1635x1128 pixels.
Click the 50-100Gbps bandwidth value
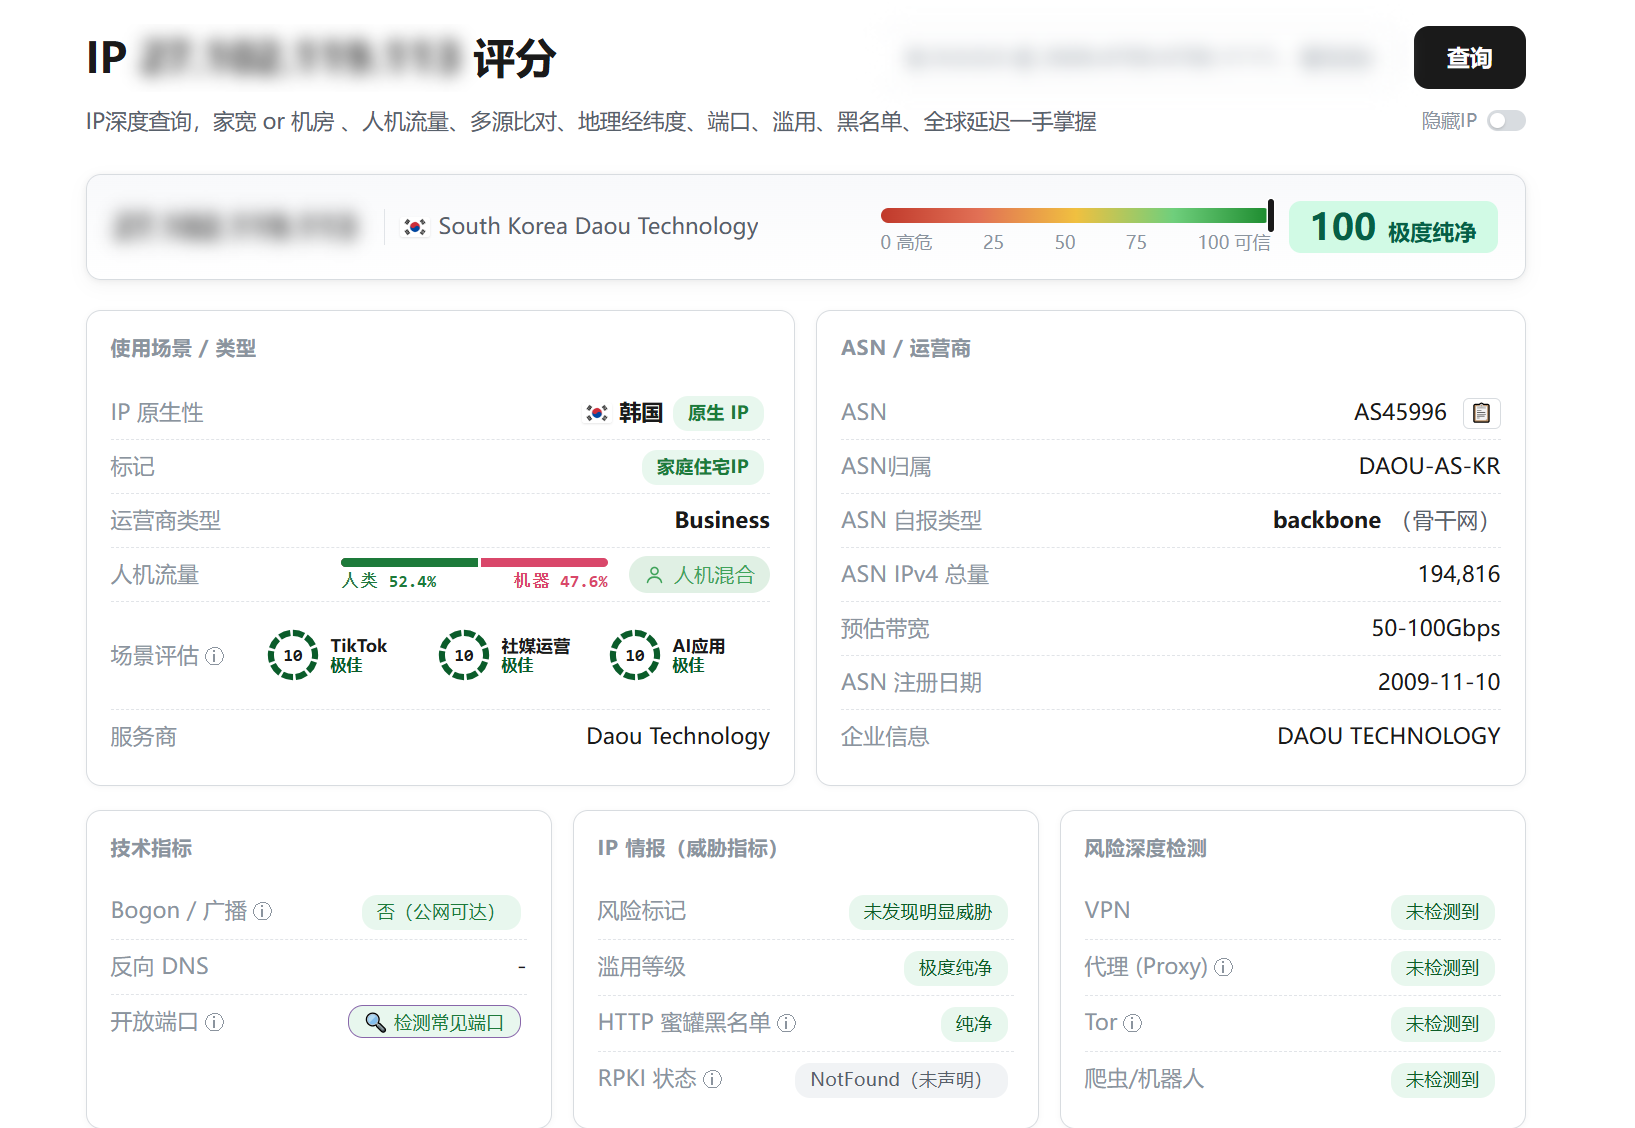click(x=1436, y=628)
